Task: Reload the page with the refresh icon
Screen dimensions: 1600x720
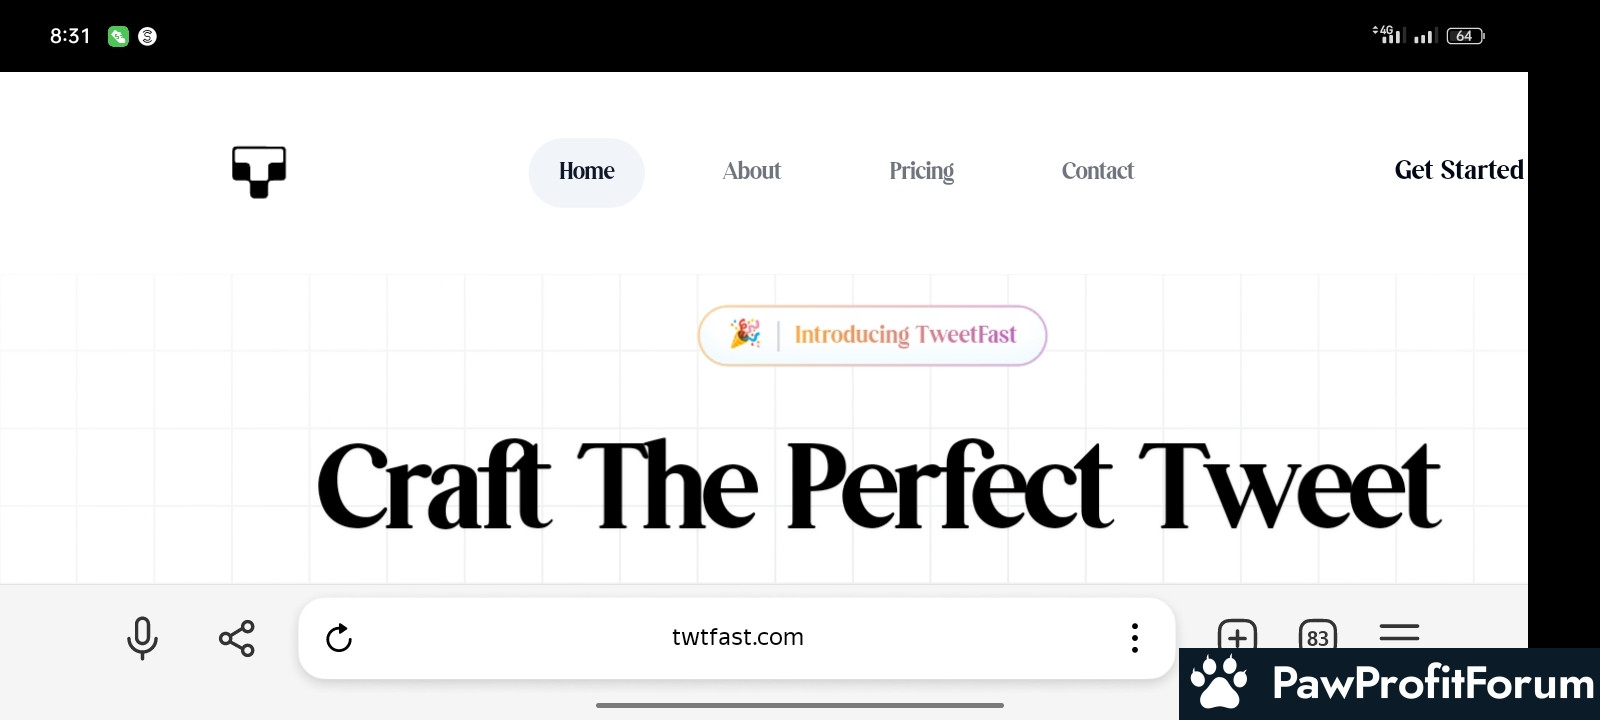Action: 339,638
